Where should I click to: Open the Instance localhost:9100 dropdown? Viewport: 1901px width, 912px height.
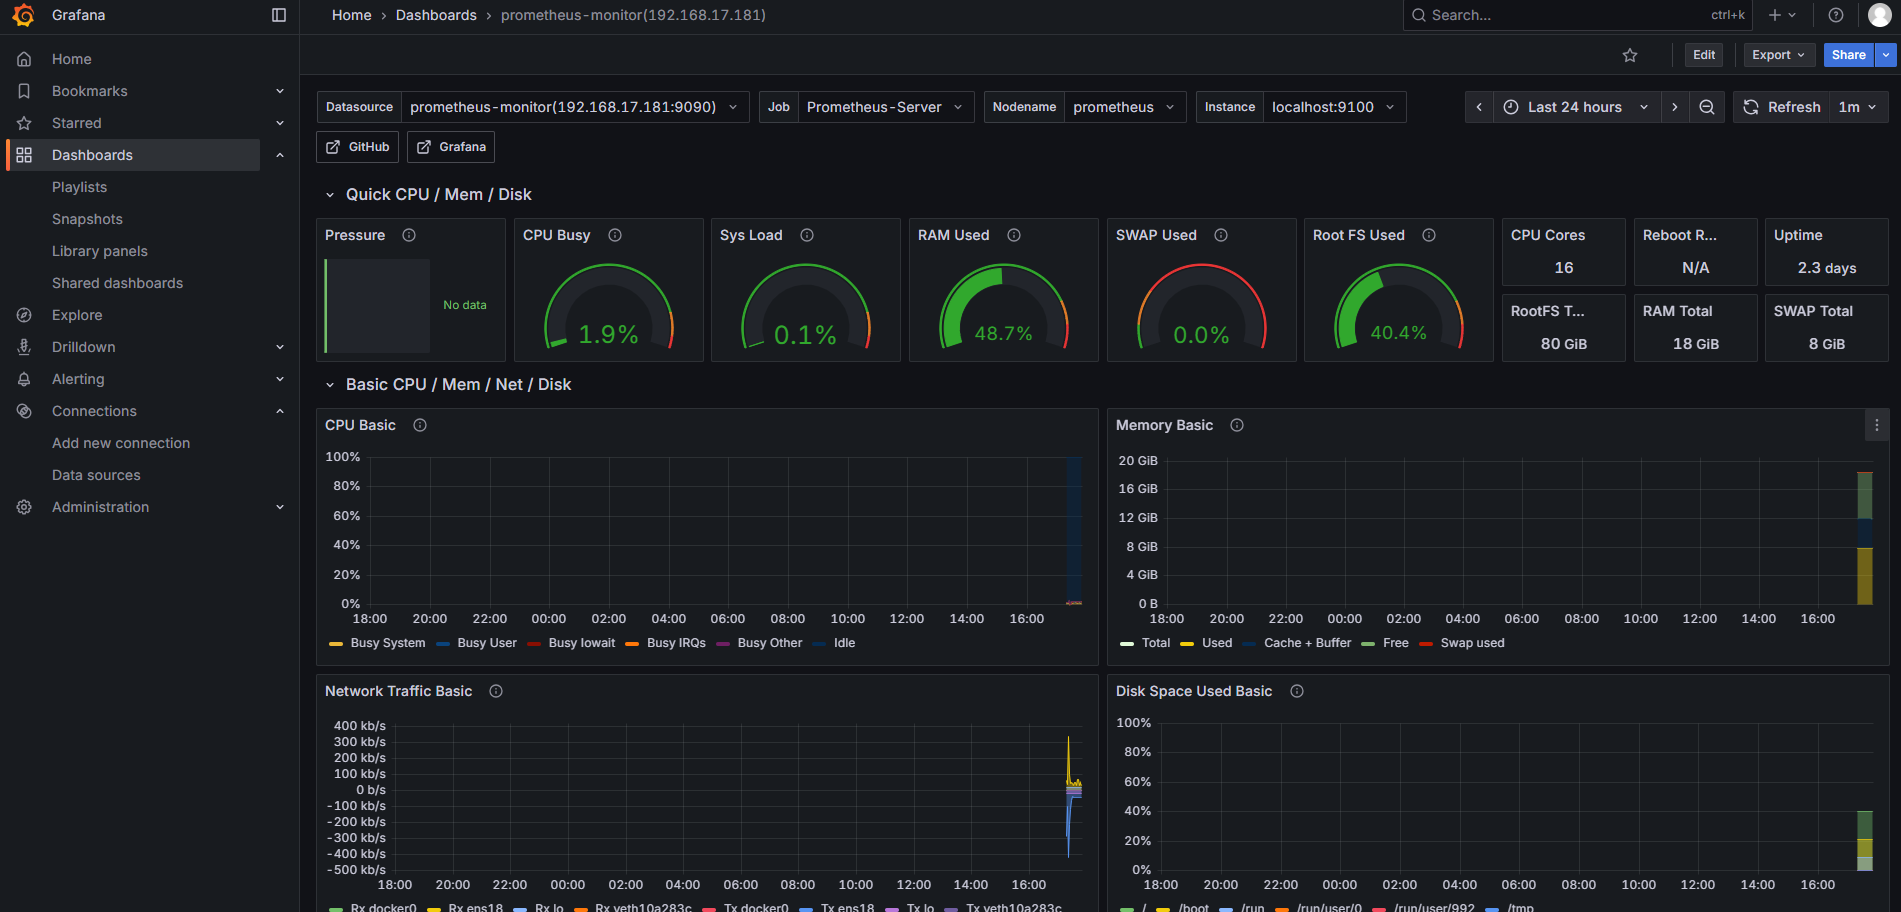(1334, 107)
